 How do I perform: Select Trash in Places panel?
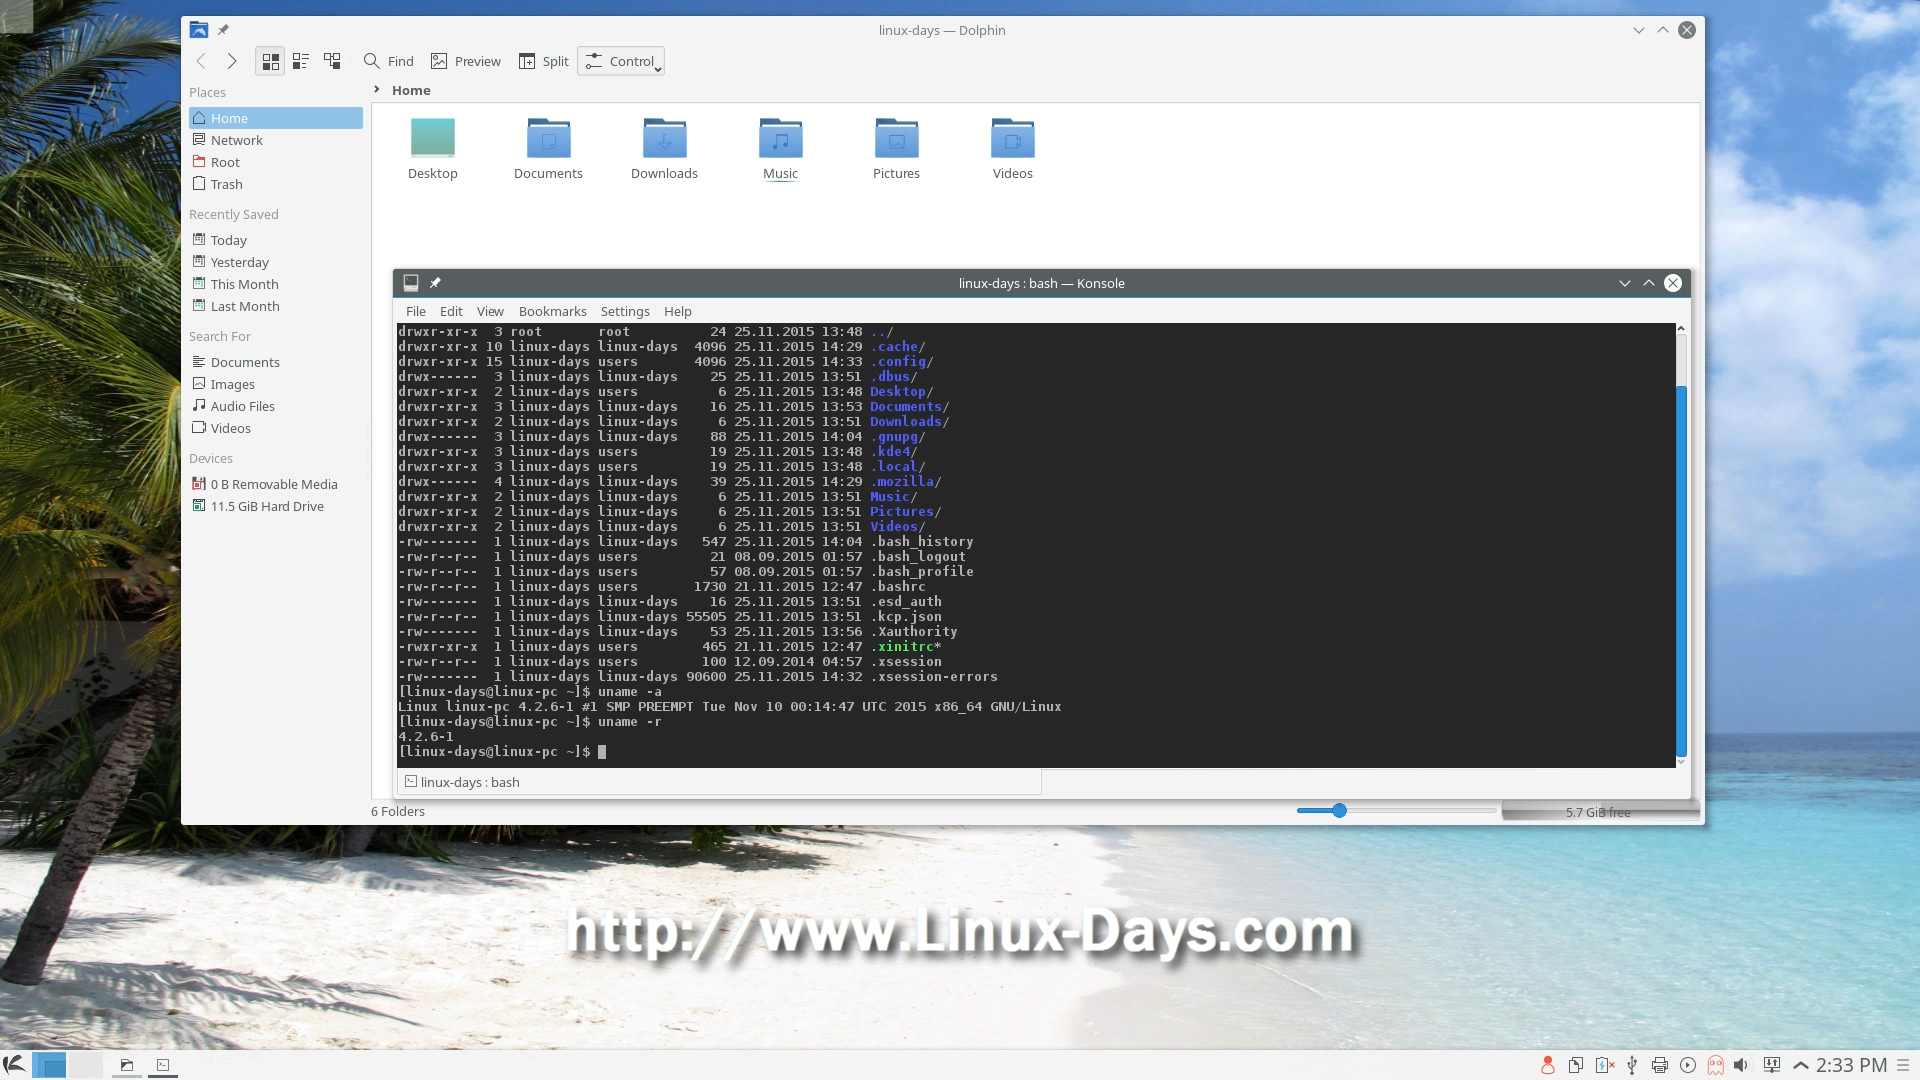226,184
